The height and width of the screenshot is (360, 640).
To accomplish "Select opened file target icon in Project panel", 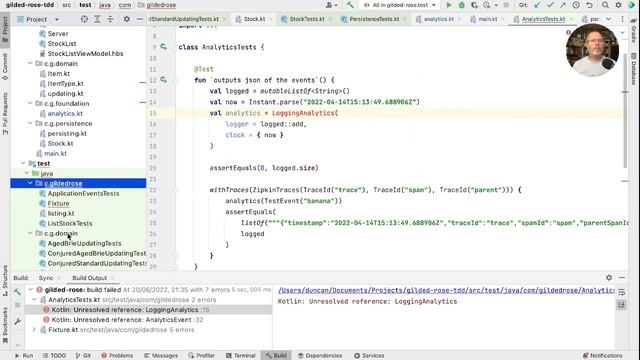I will click(x=84, y=19).
